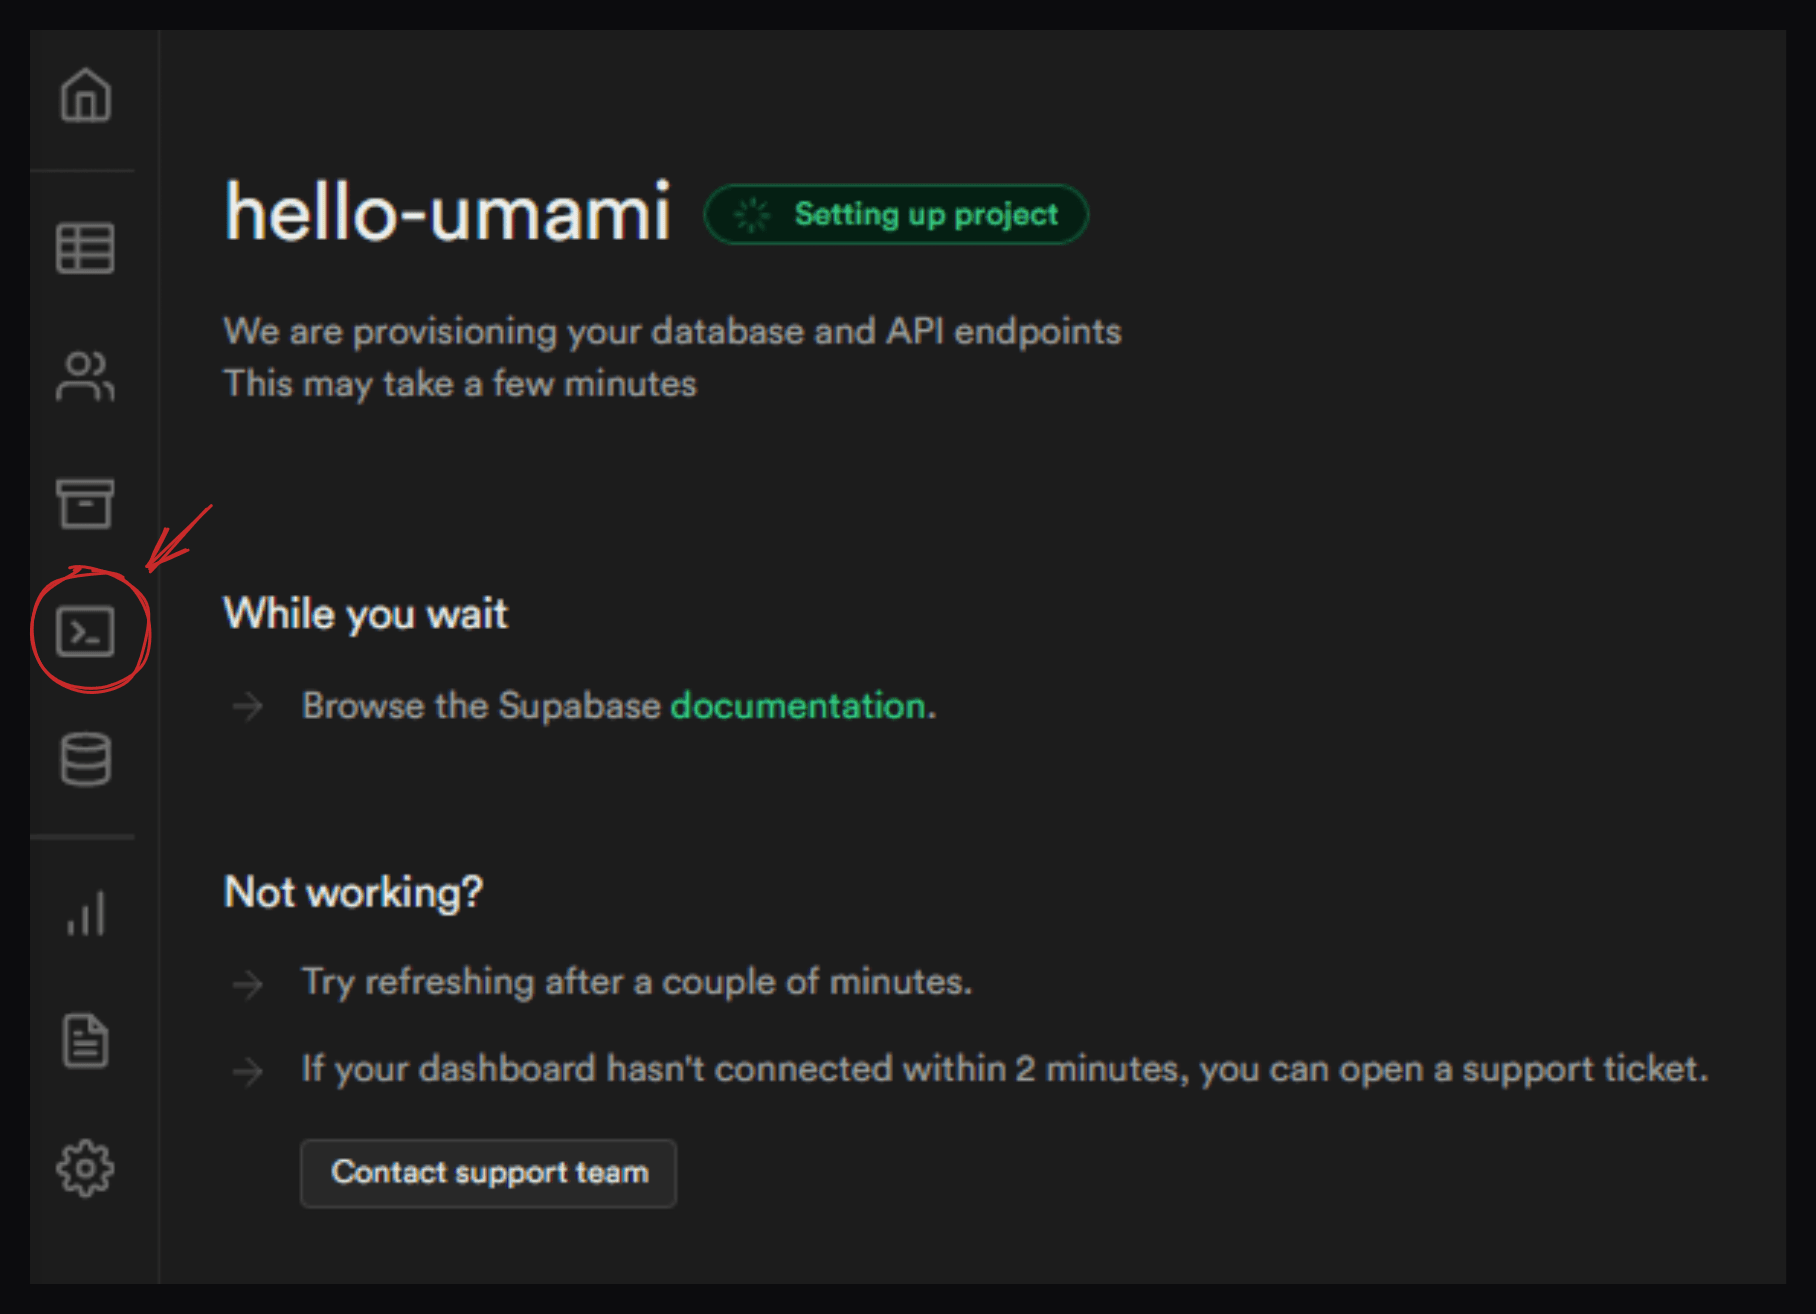Open the Table Editor icon in sidebar
The image size is (1816, 1314).
[85, 248]
